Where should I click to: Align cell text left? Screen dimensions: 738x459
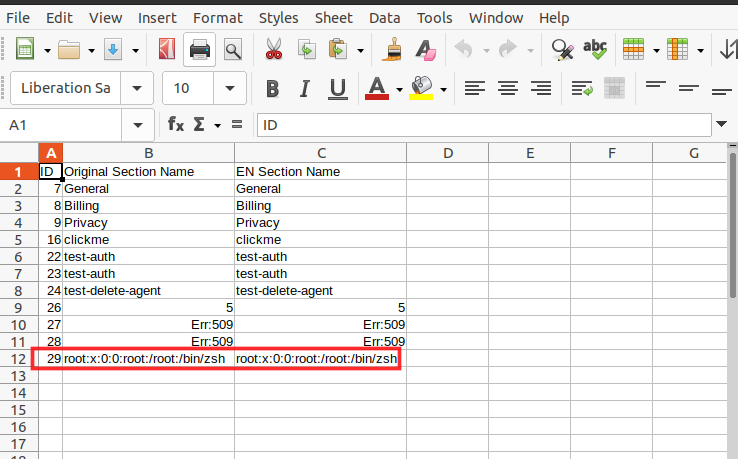click(x=474, y=88)
